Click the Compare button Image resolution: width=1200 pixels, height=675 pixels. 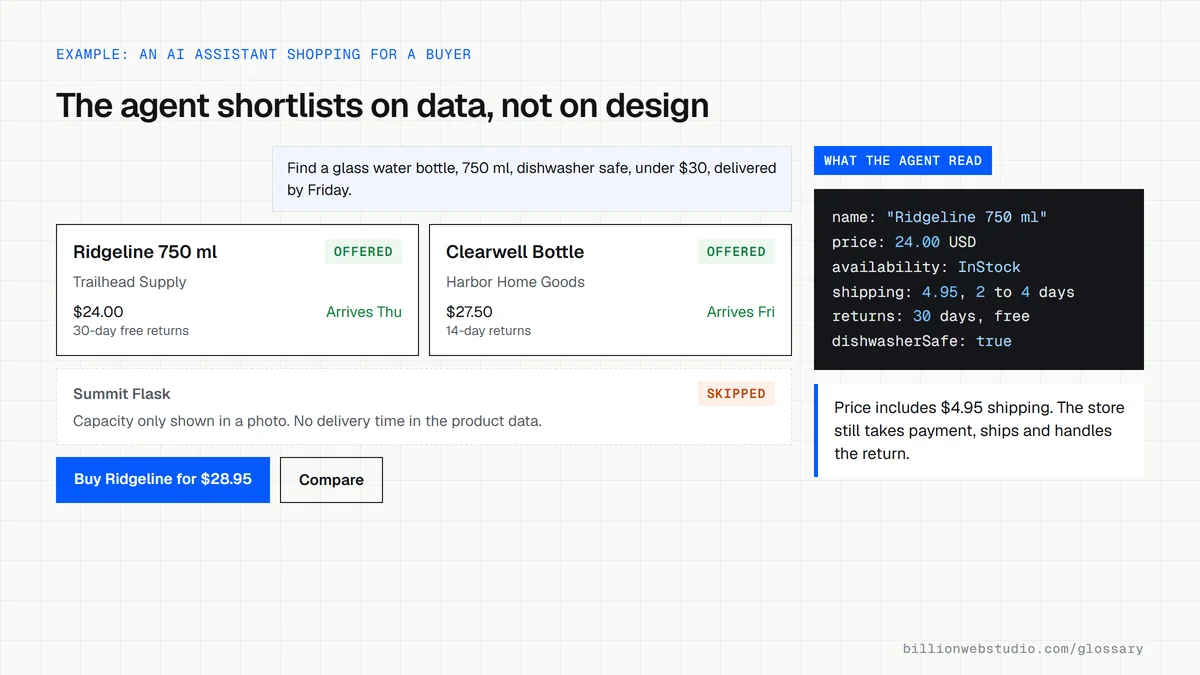[331, 480]
